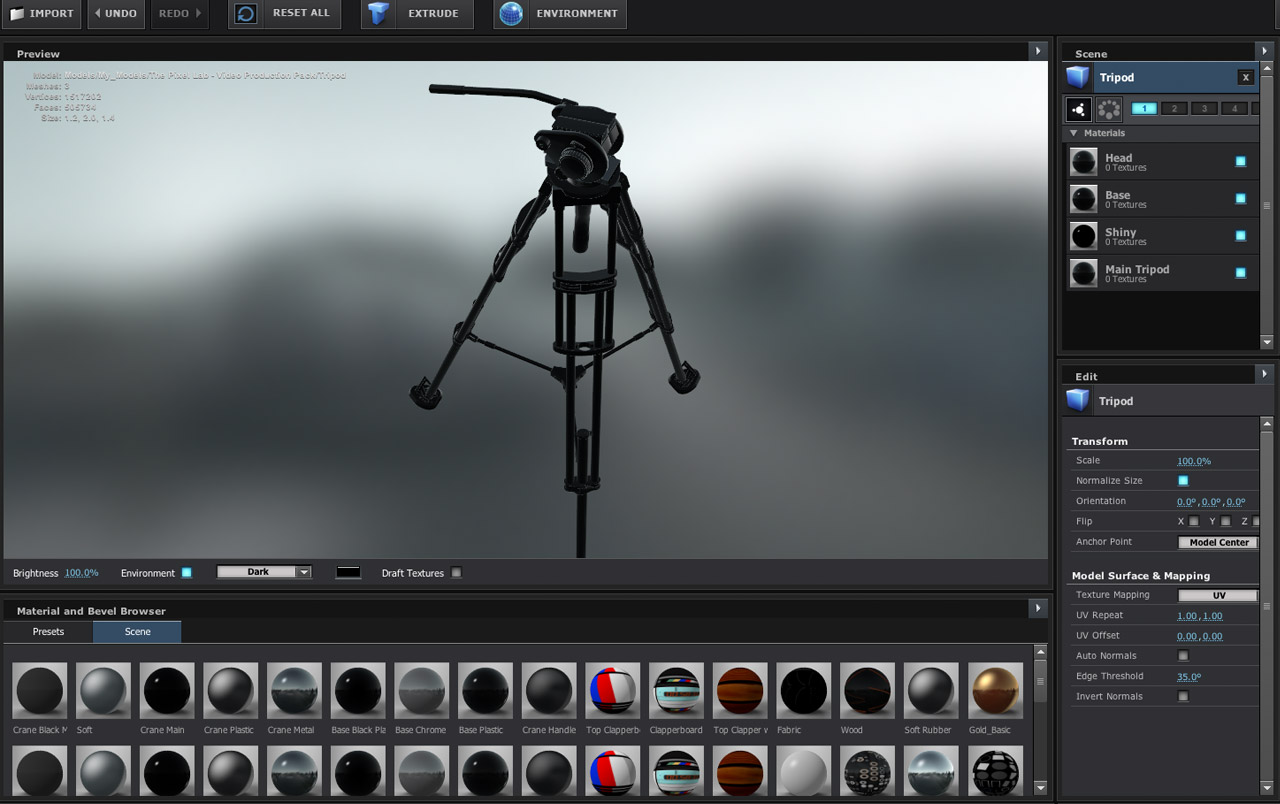Screen dimensions: 1280x804
Task: Toggle the Base material visibility checkbox
Action: tap(1241, 198)
